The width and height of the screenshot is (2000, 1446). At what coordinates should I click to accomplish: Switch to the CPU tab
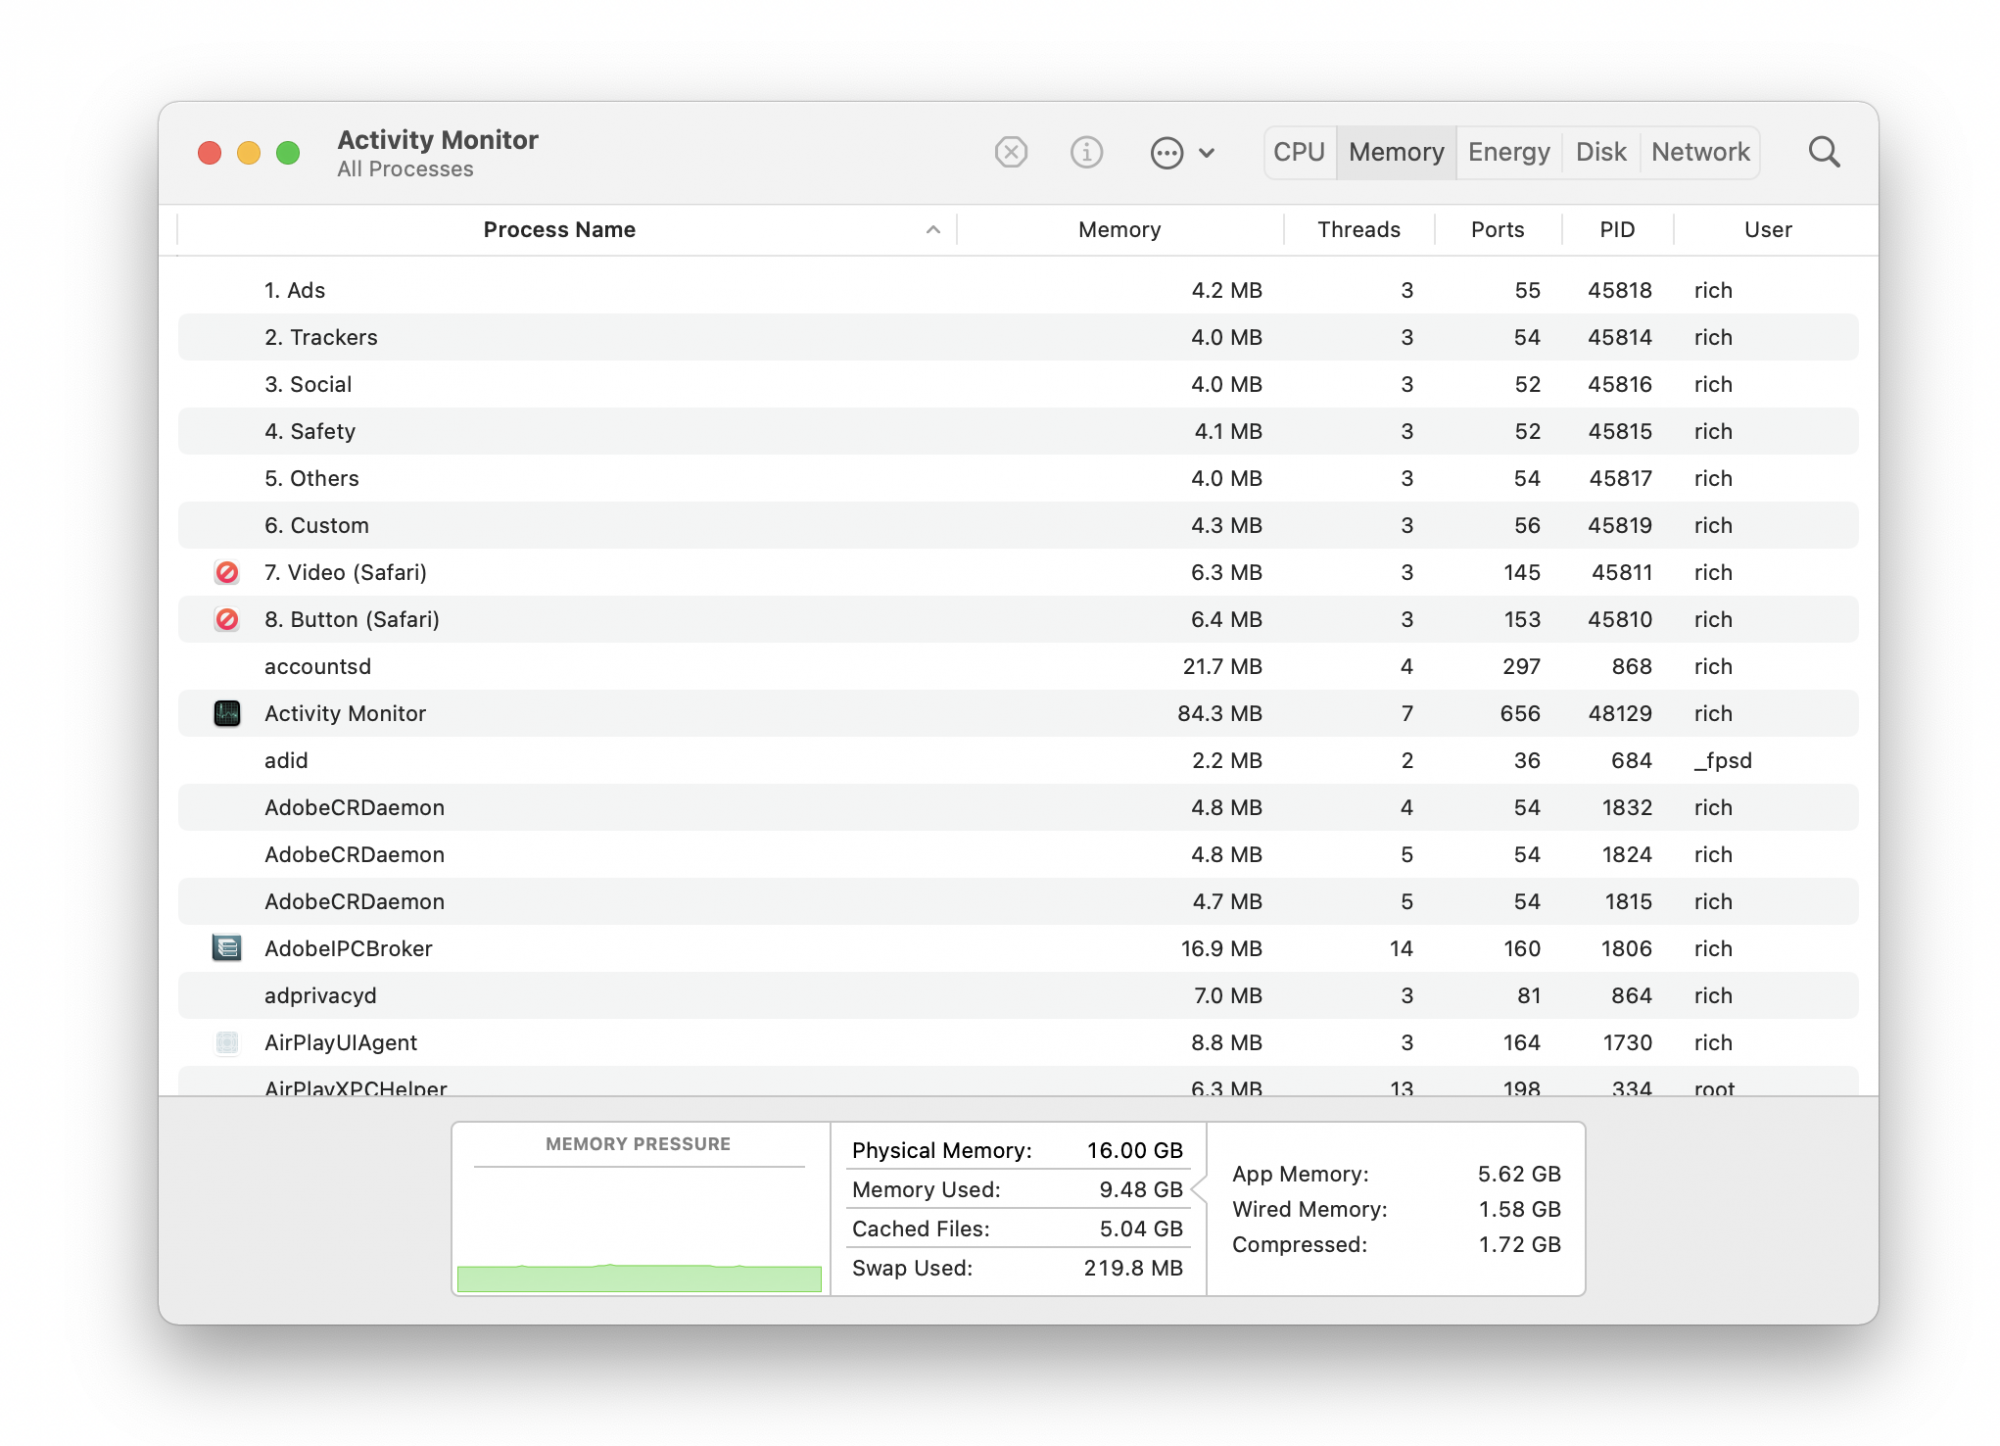click(x=1299, y=152)
